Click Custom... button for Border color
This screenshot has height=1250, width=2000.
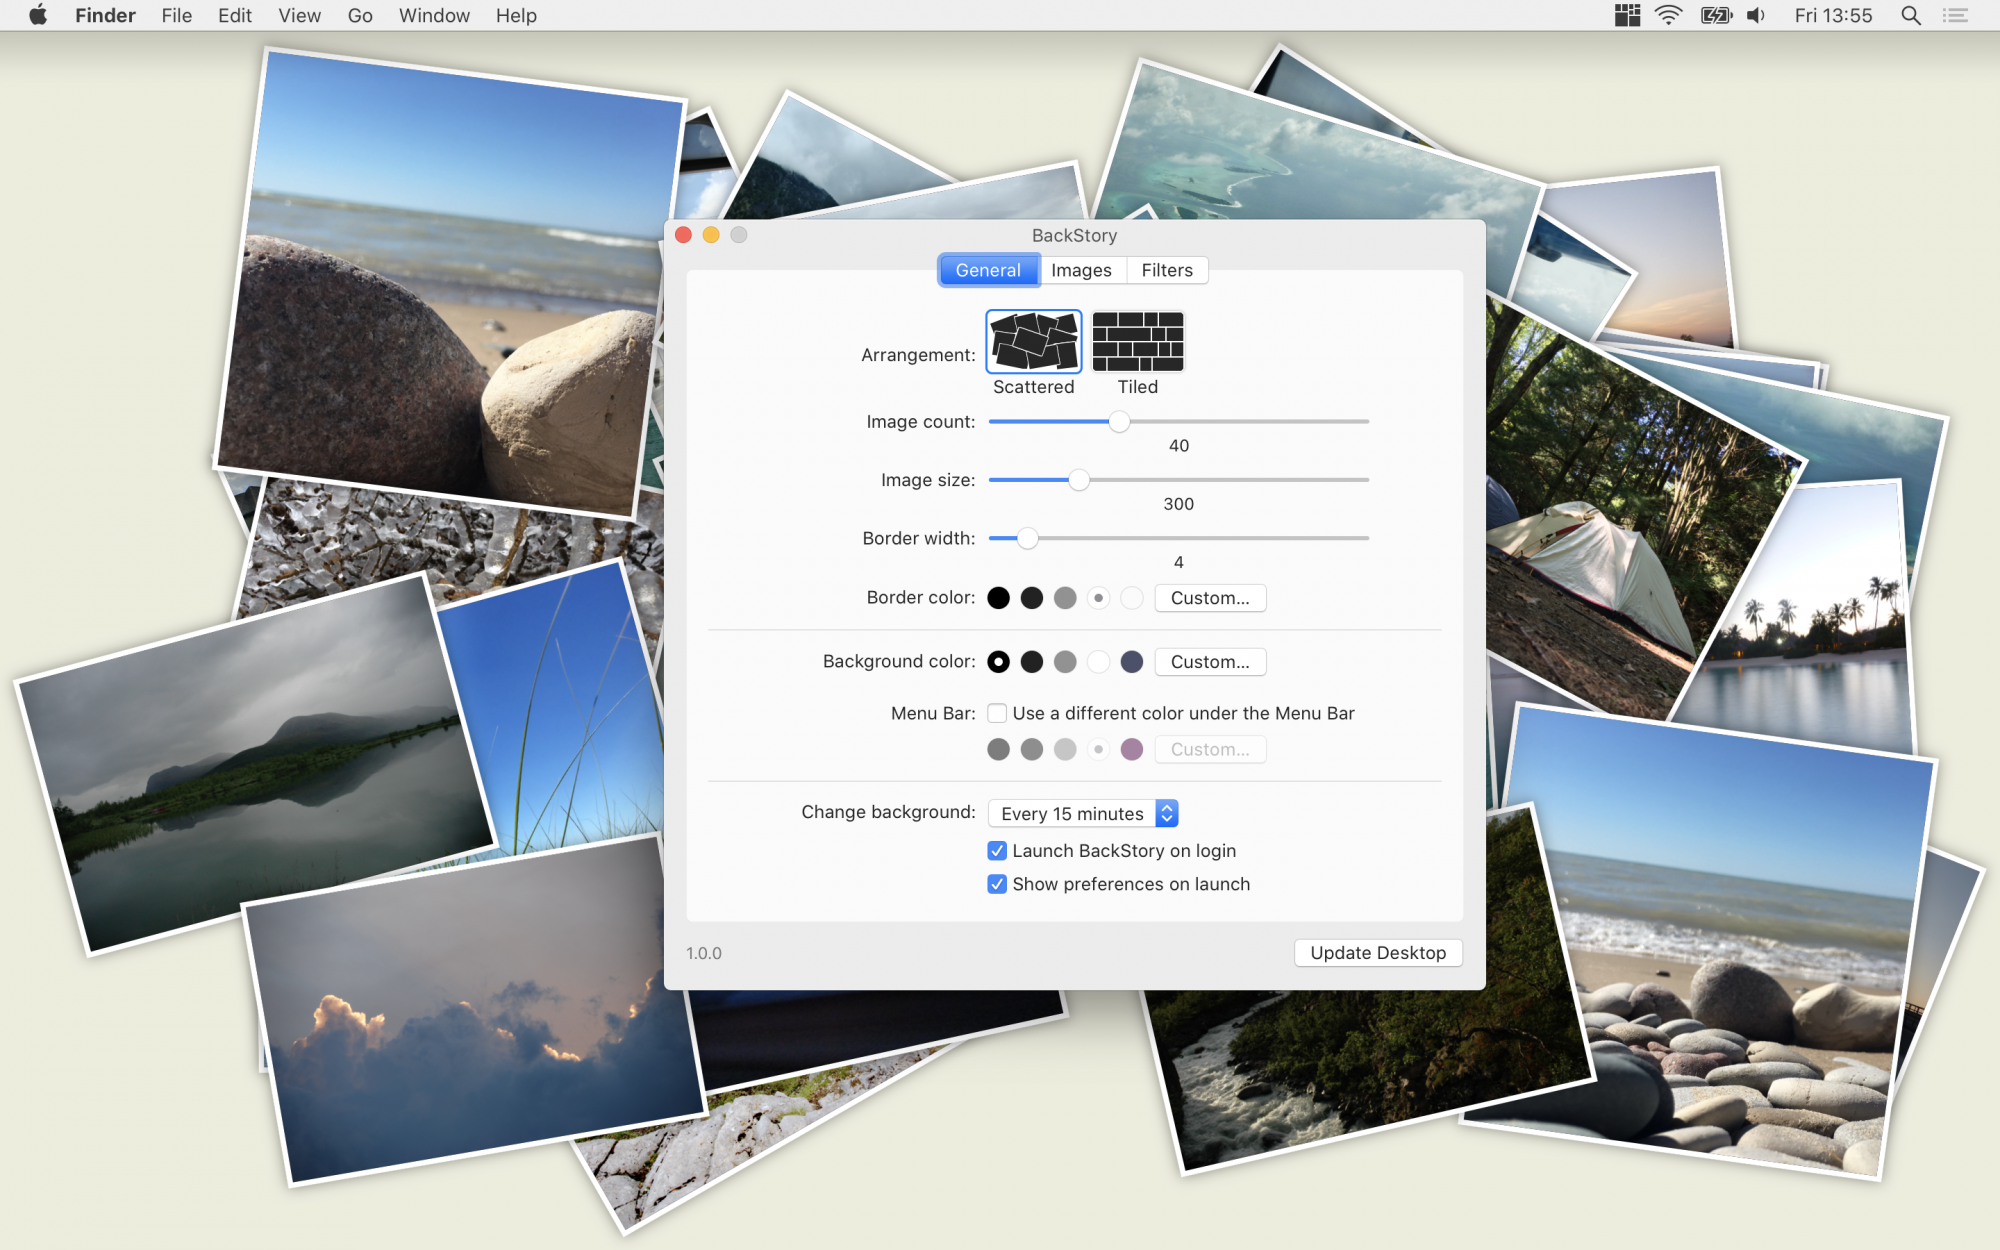(x=1210, y=598)
